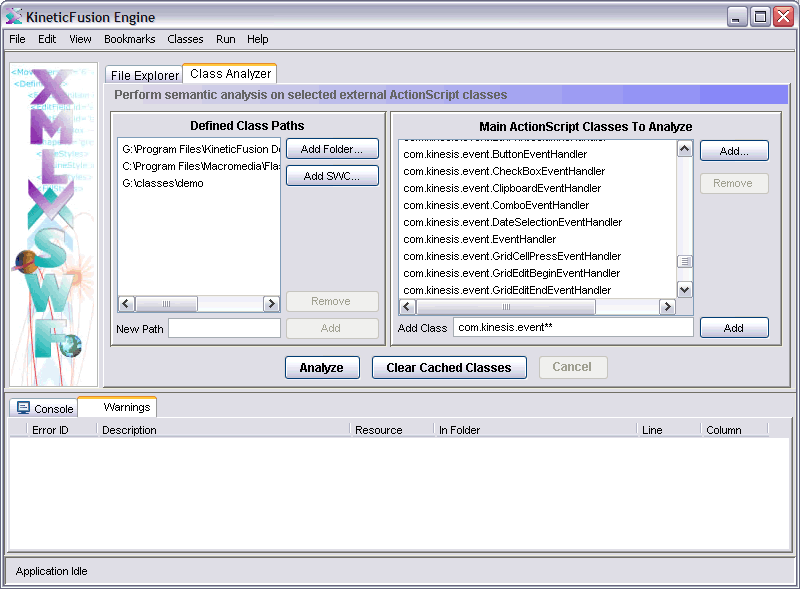Image resolution: width=800 pixels, height=589 pixels.
Task: Select the Warnings tab
Action: pos(118,407)
